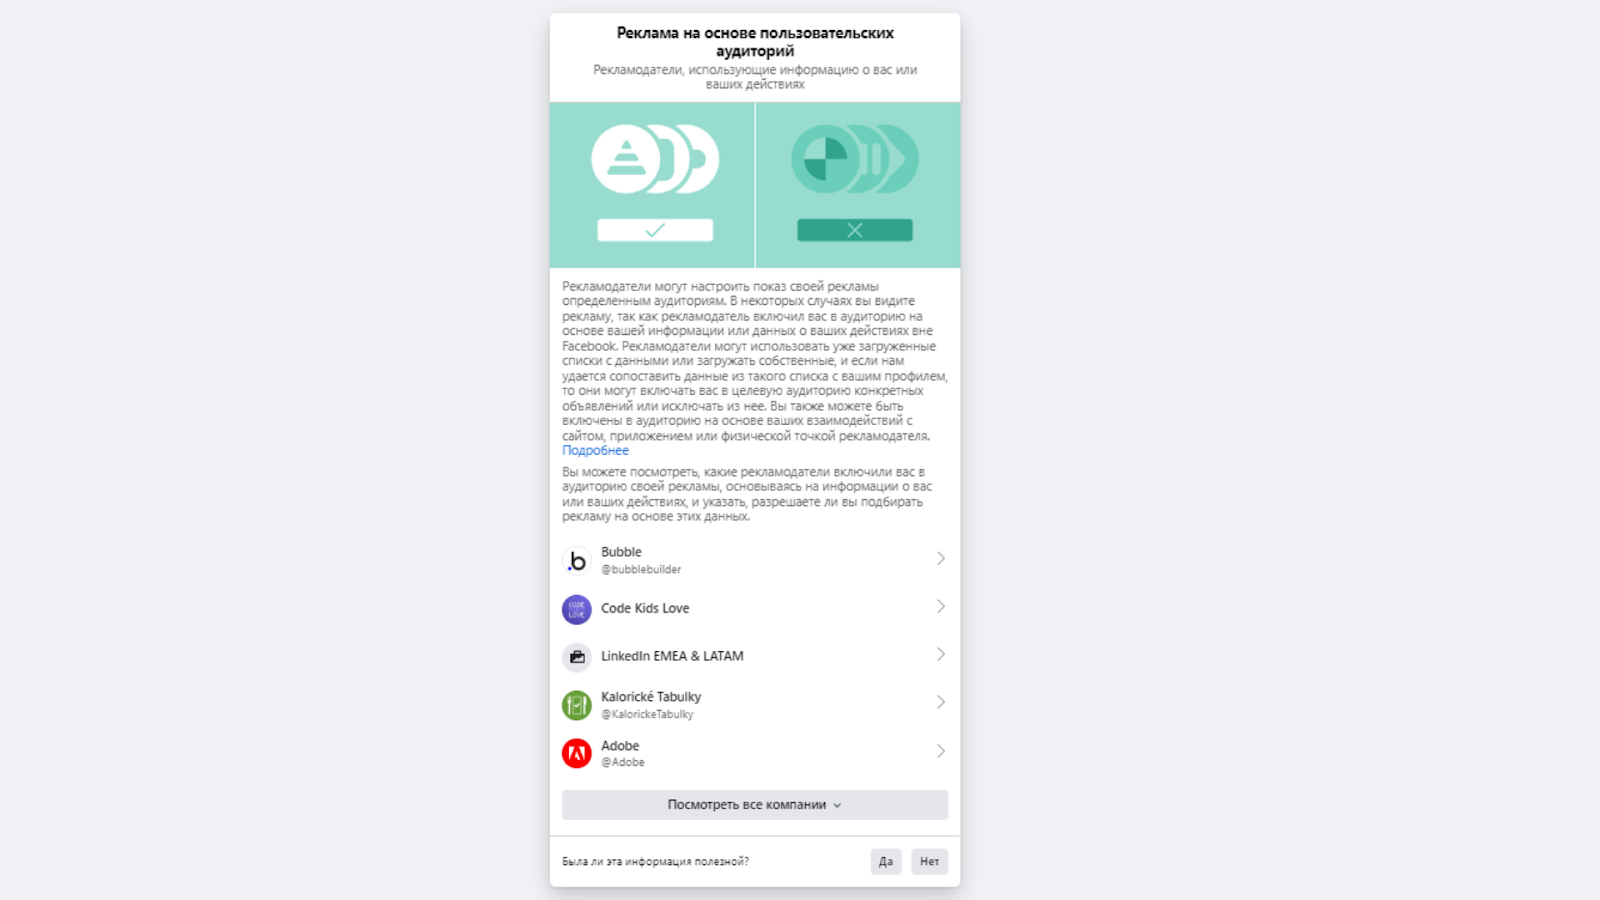Answer Нет to feedback question
The height and width of the screenshot is (900, 1600).
(x=930, y=862)
